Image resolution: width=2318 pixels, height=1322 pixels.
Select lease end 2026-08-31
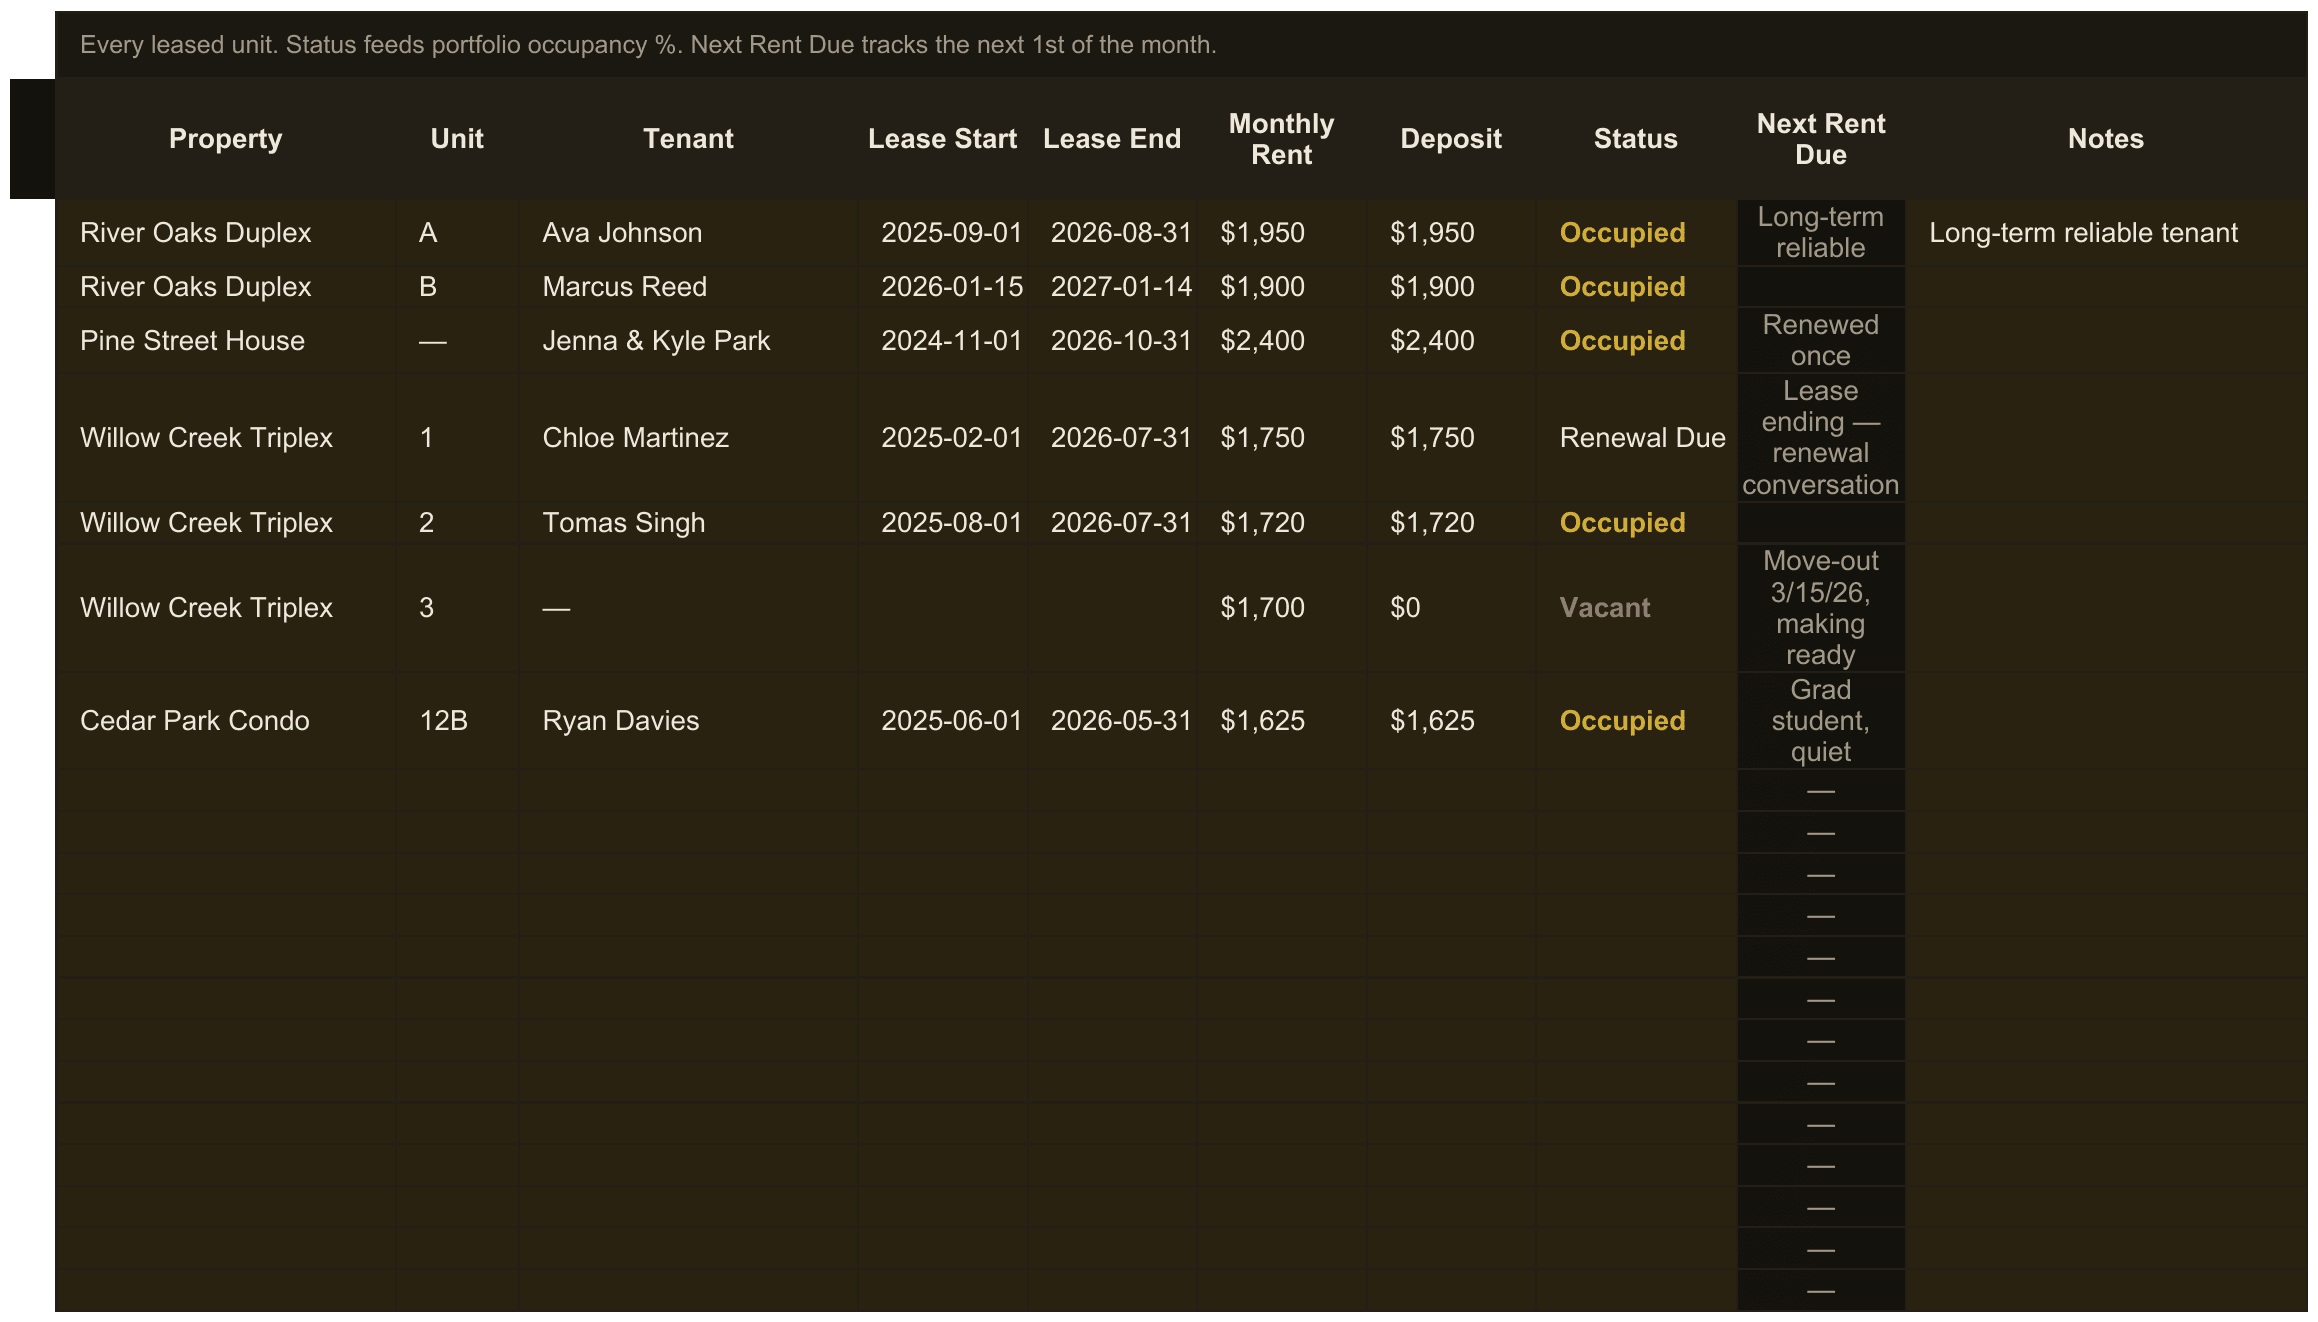click(1112, 233)
